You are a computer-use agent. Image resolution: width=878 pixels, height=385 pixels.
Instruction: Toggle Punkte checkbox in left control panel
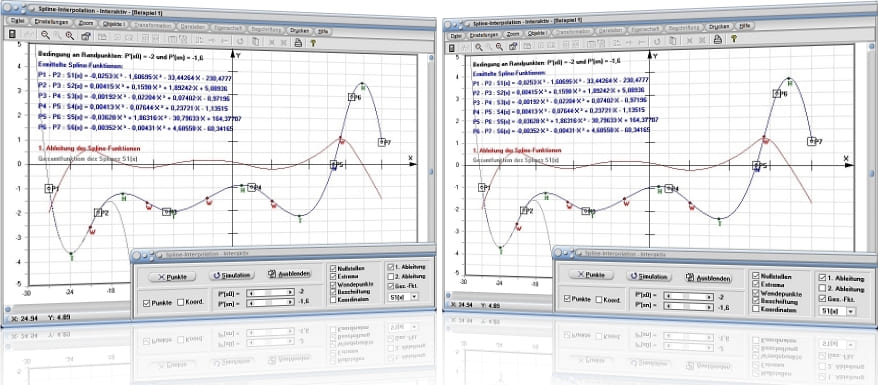tap(147, 303)
